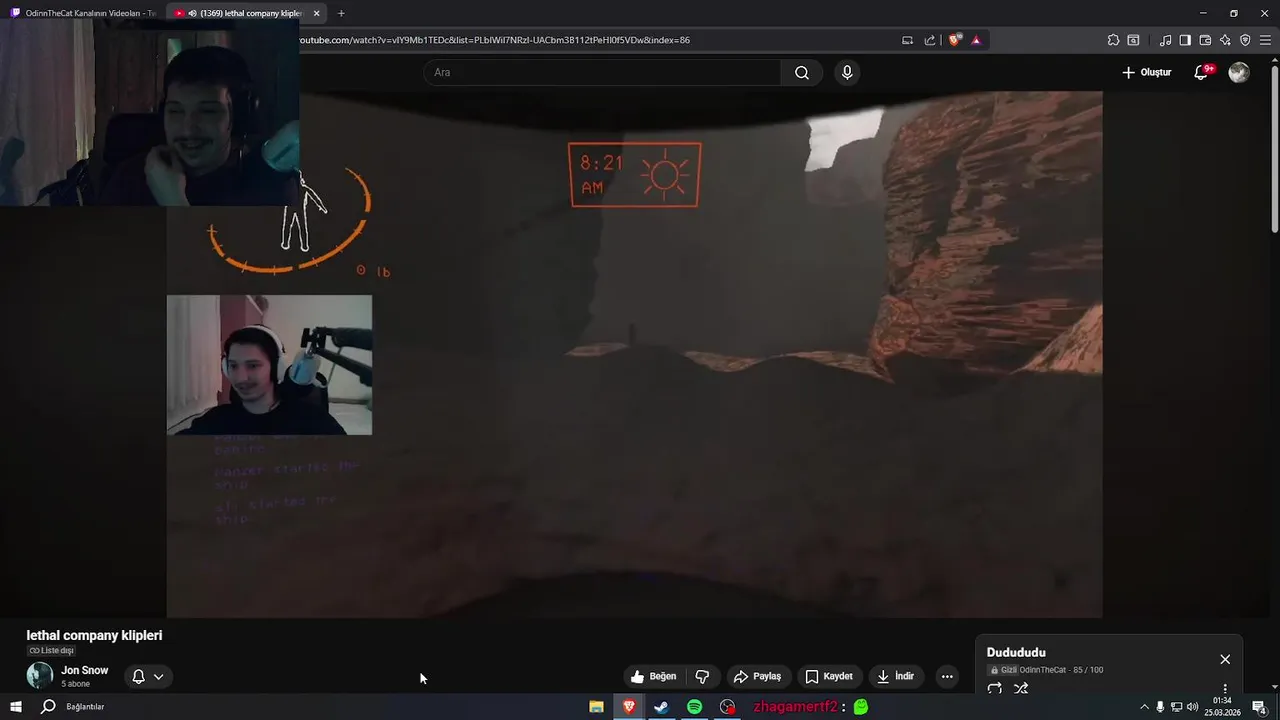Screen dimensions: 1280x720
Task: Open the Dudududu playlist three-dot menu
Action: pyautogui.click(x=1225, y=689)
